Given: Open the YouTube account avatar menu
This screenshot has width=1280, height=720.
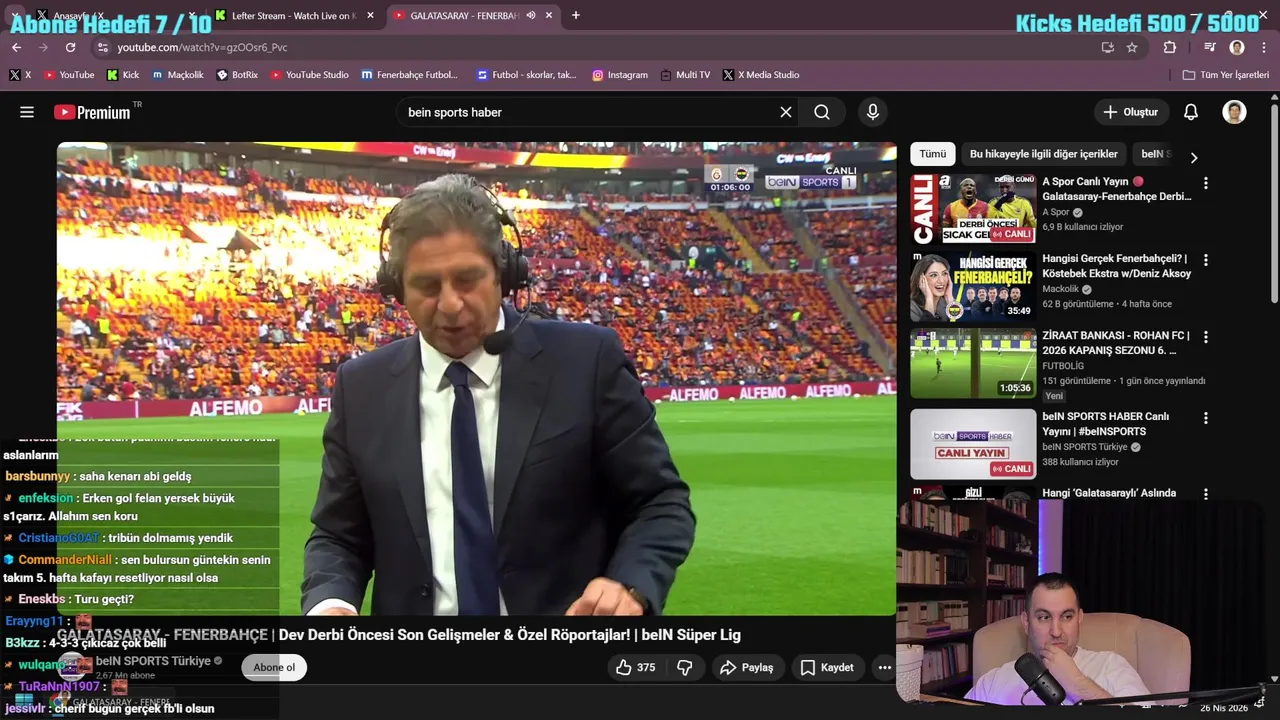Looking at the screenshot, I should pos(1234,112).
